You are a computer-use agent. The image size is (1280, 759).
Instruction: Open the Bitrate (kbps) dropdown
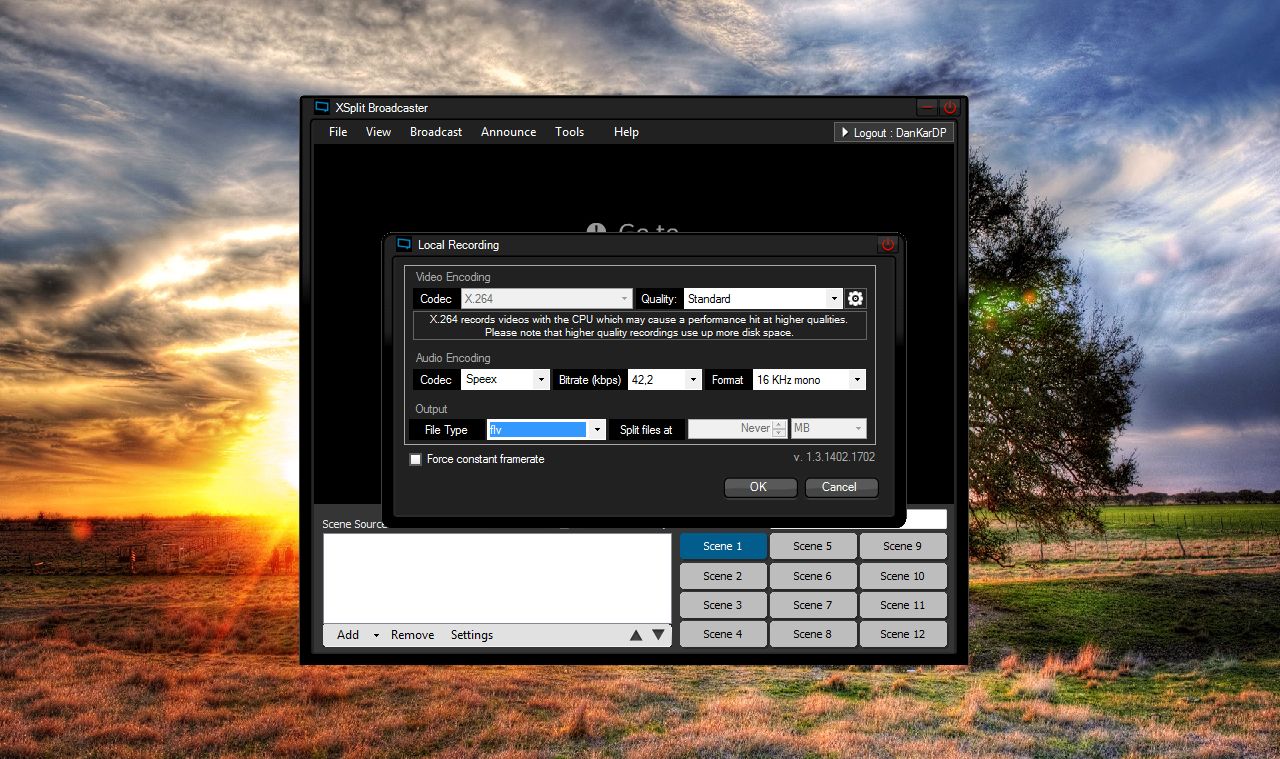(x=665, y=379)
